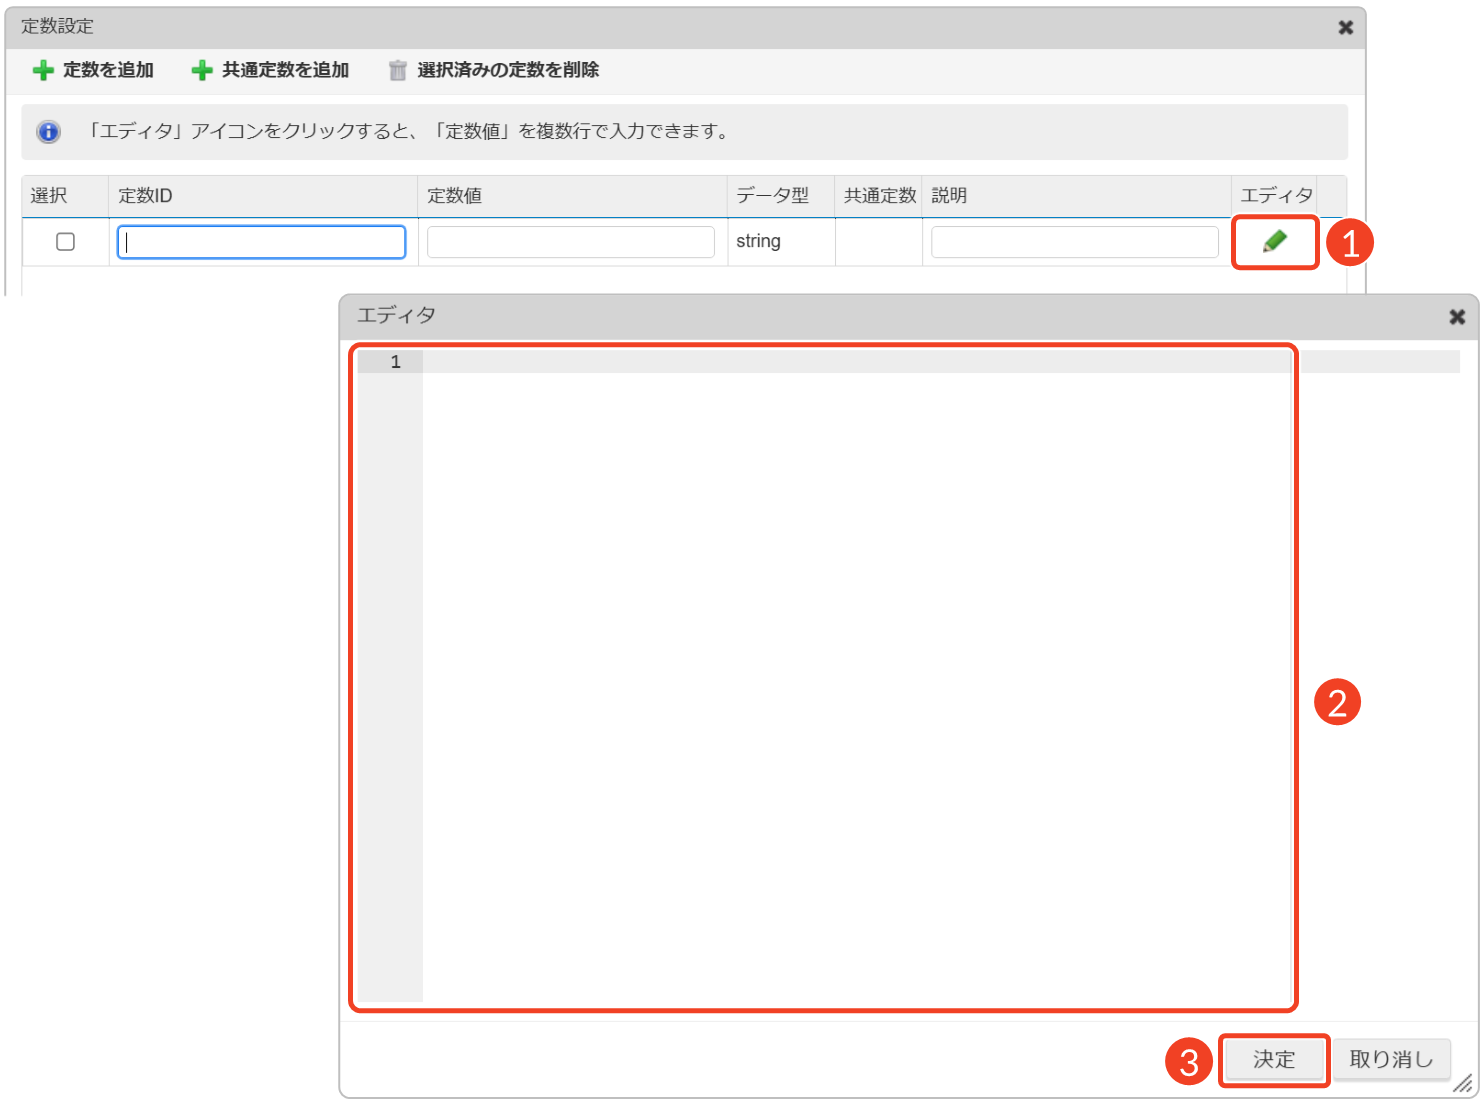This screenshot has height=1110, width=1484.
Task: Click into the 定数値 input field
Action: 570,242
